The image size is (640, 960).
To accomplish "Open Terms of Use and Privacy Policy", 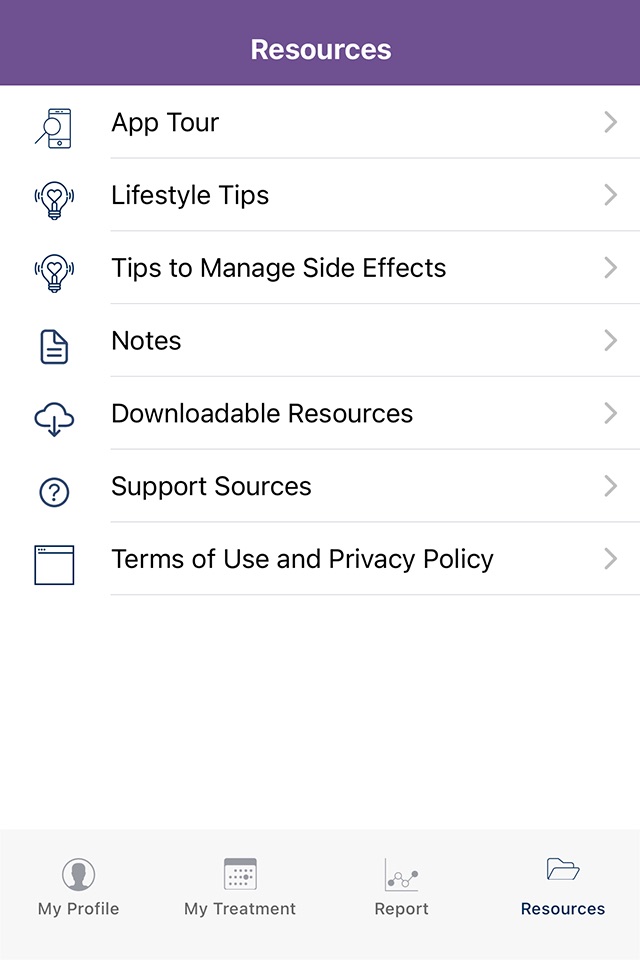I will pos(302,559).
